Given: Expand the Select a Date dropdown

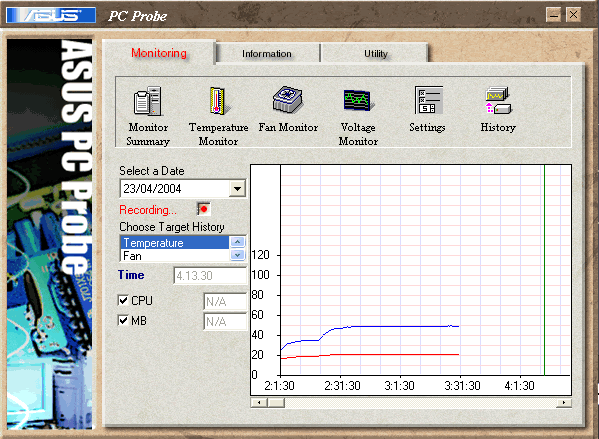Looking at the screenshot, I should pos(237,189).
